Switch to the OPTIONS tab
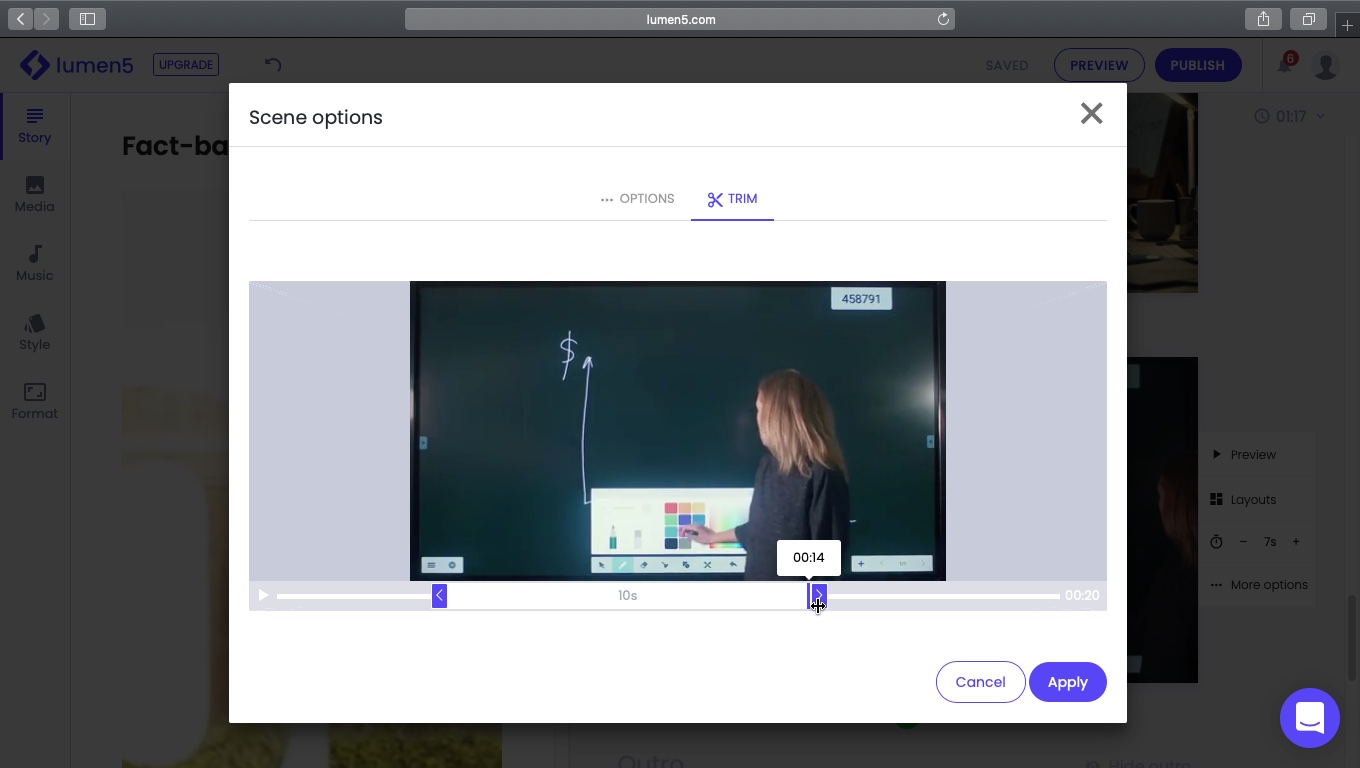 pos(637,199)
